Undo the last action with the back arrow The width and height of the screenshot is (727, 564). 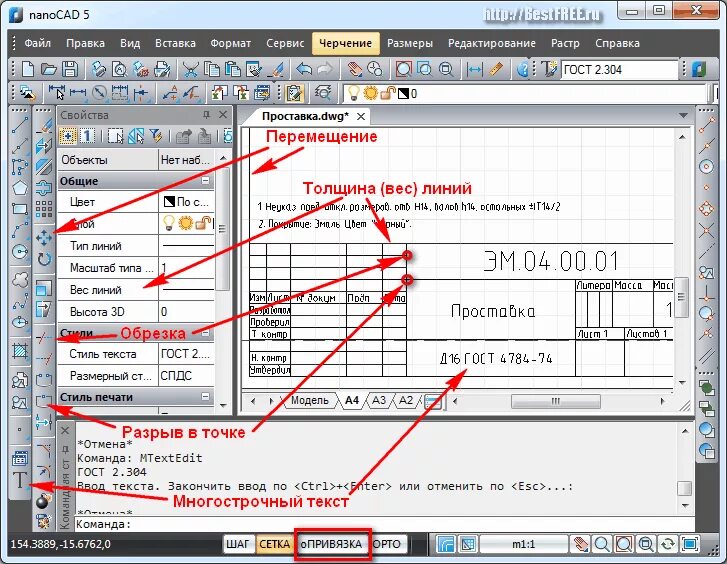pyautogui.click(x=304, y=70)
